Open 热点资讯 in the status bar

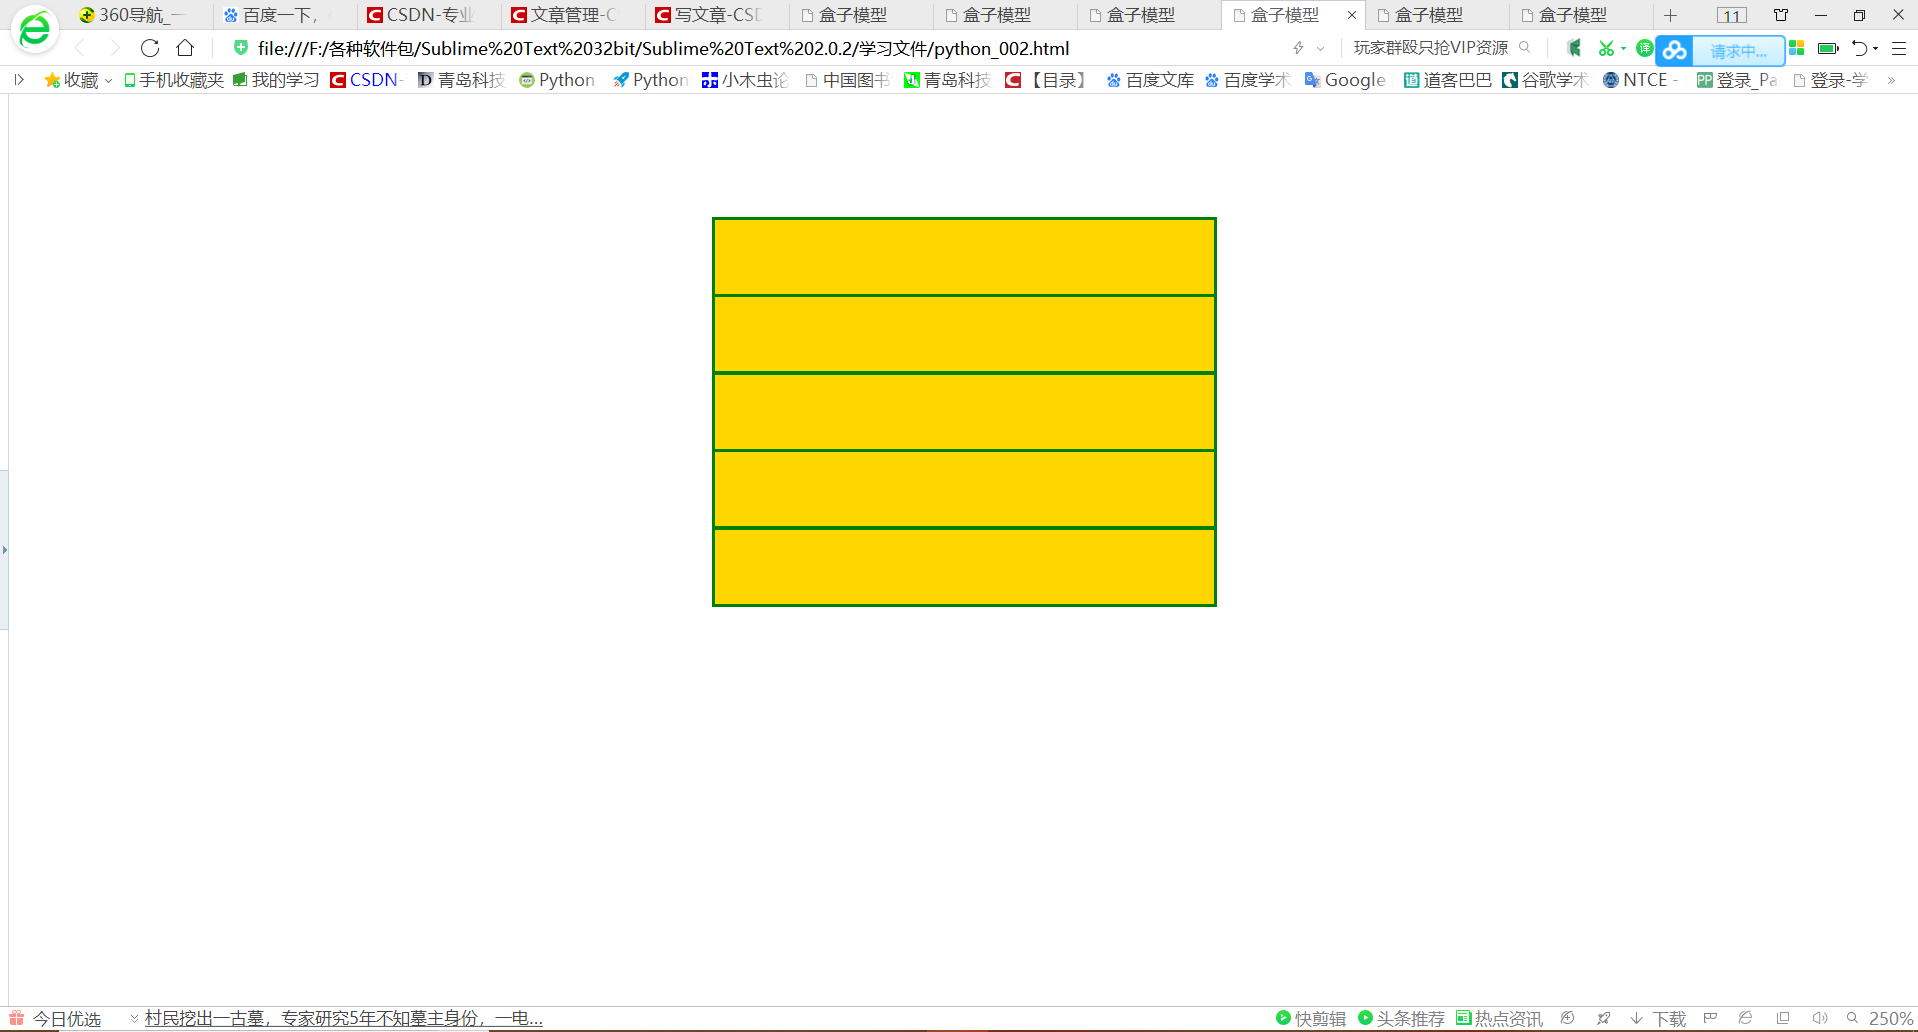1499,1018
